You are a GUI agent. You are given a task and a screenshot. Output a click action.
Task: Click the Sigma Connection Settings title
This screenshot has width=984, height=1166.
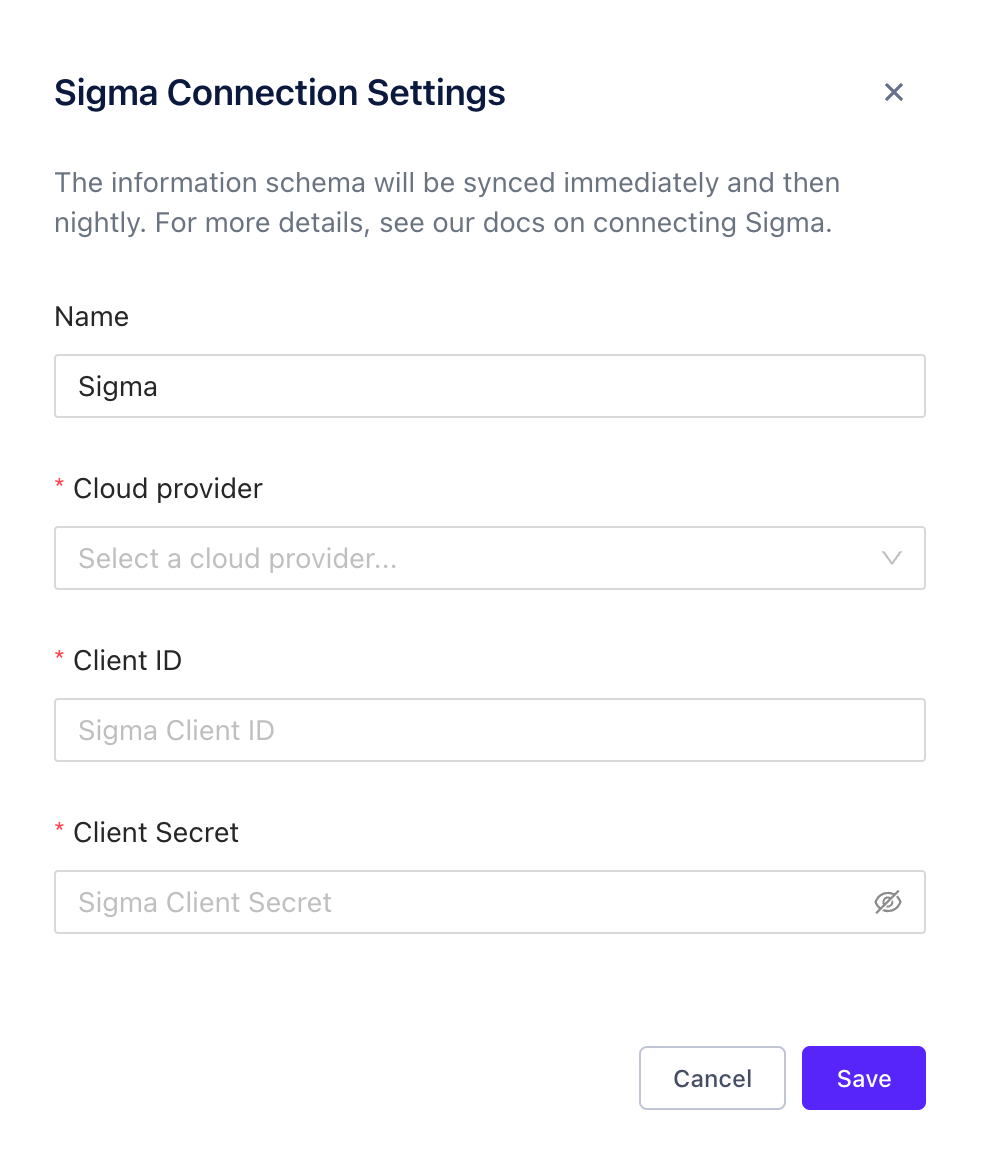[x=279, y=93]
